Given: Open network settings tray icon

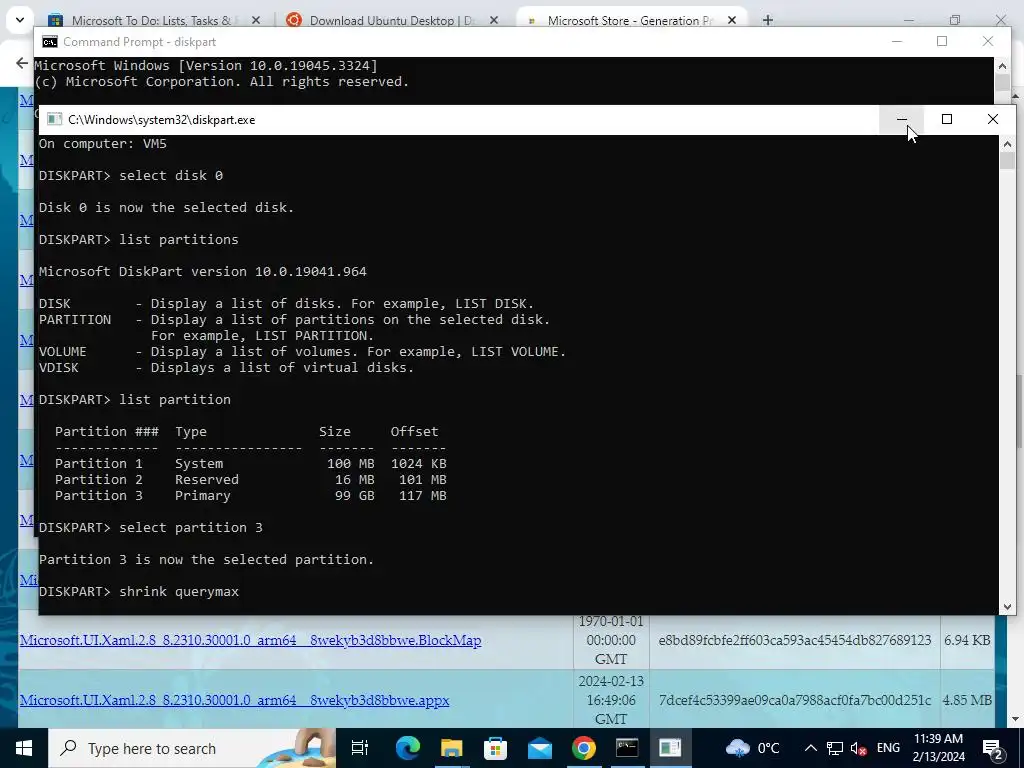Looking at the screenshot, I should point(835,748).
